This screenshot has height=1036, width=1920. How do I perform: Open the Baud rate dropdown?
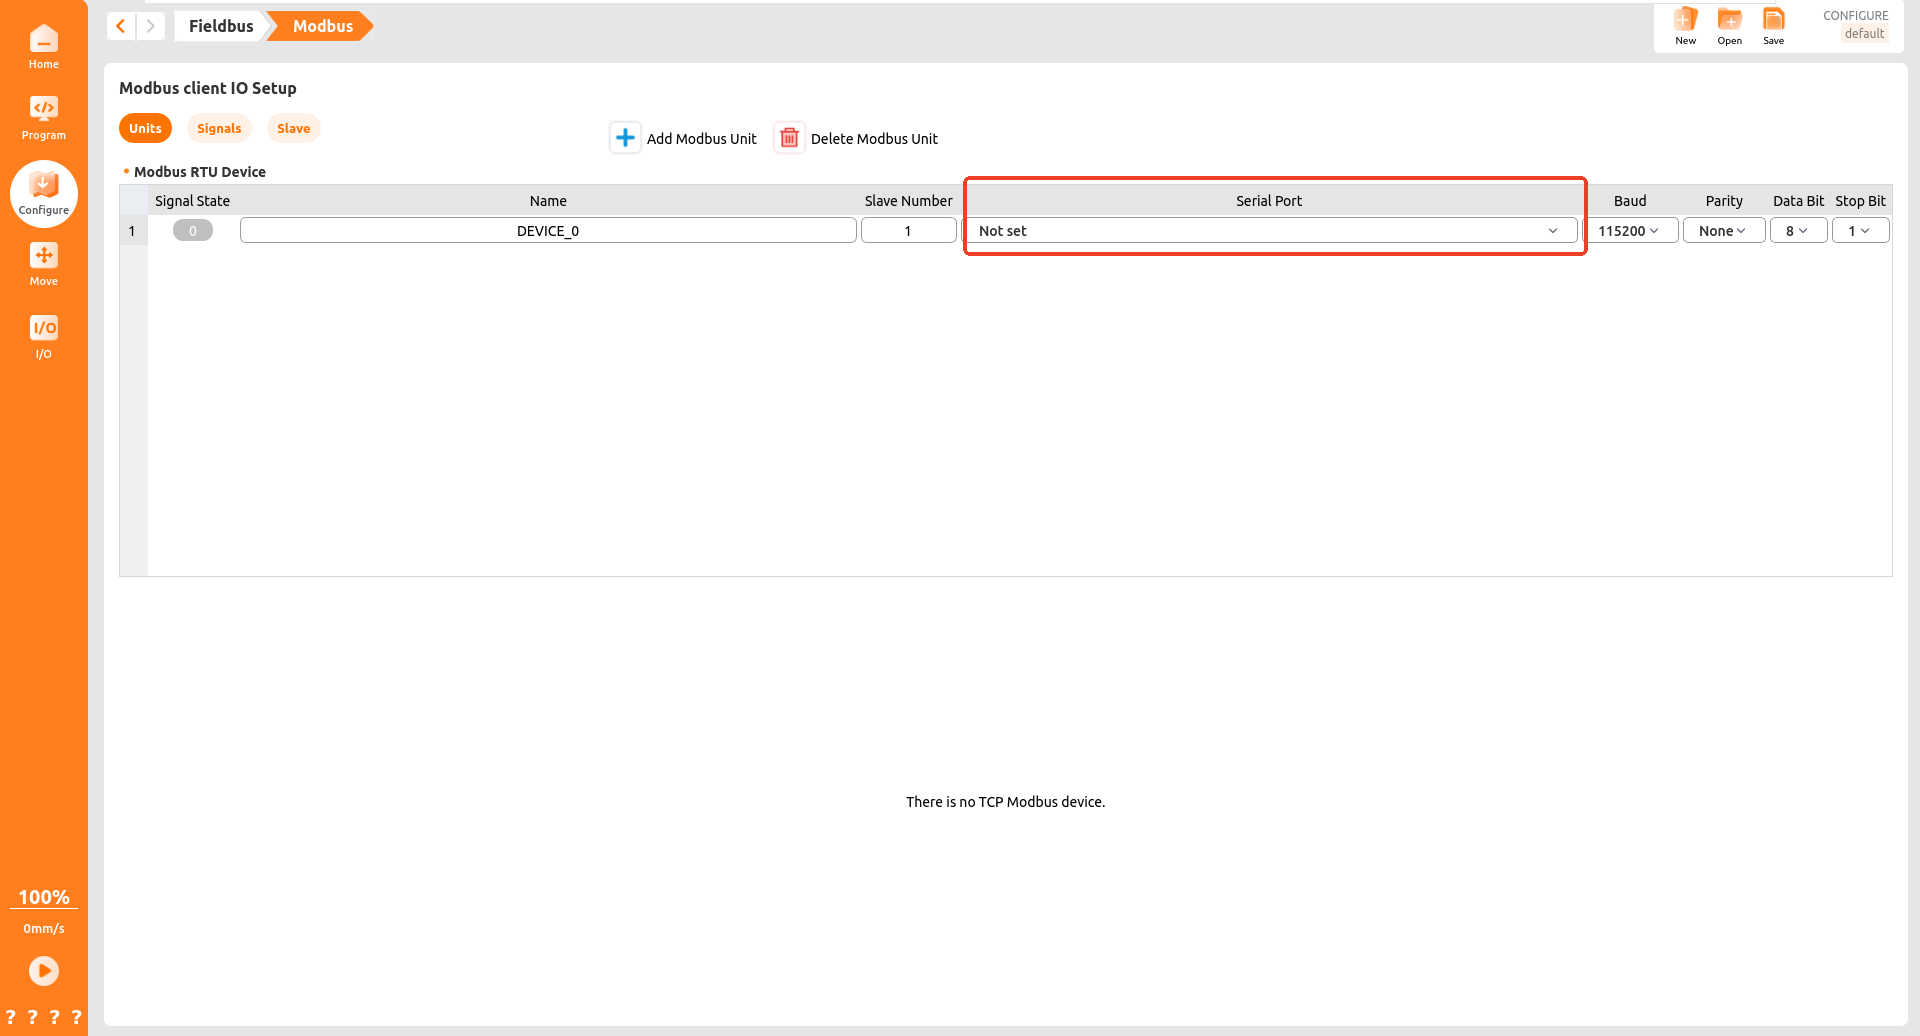pos(1629,231)
